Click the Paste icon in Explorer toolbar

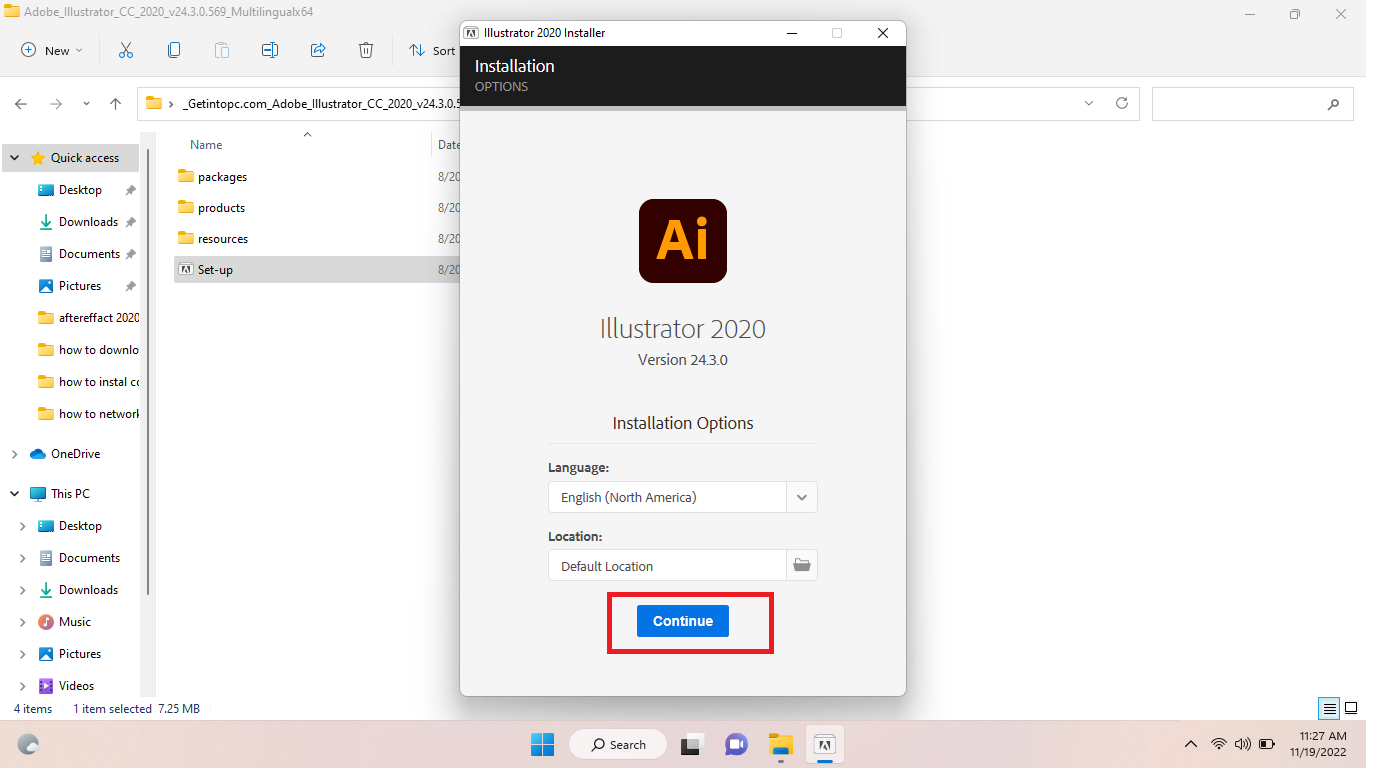222,50
